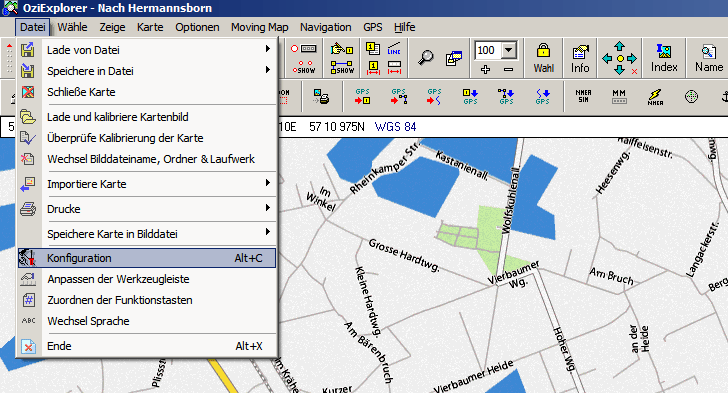Expand Speichere Karte in Bilddatei submenu
Image resolution: width=728 pixels, height=393 pixels.
click(147, 234)
